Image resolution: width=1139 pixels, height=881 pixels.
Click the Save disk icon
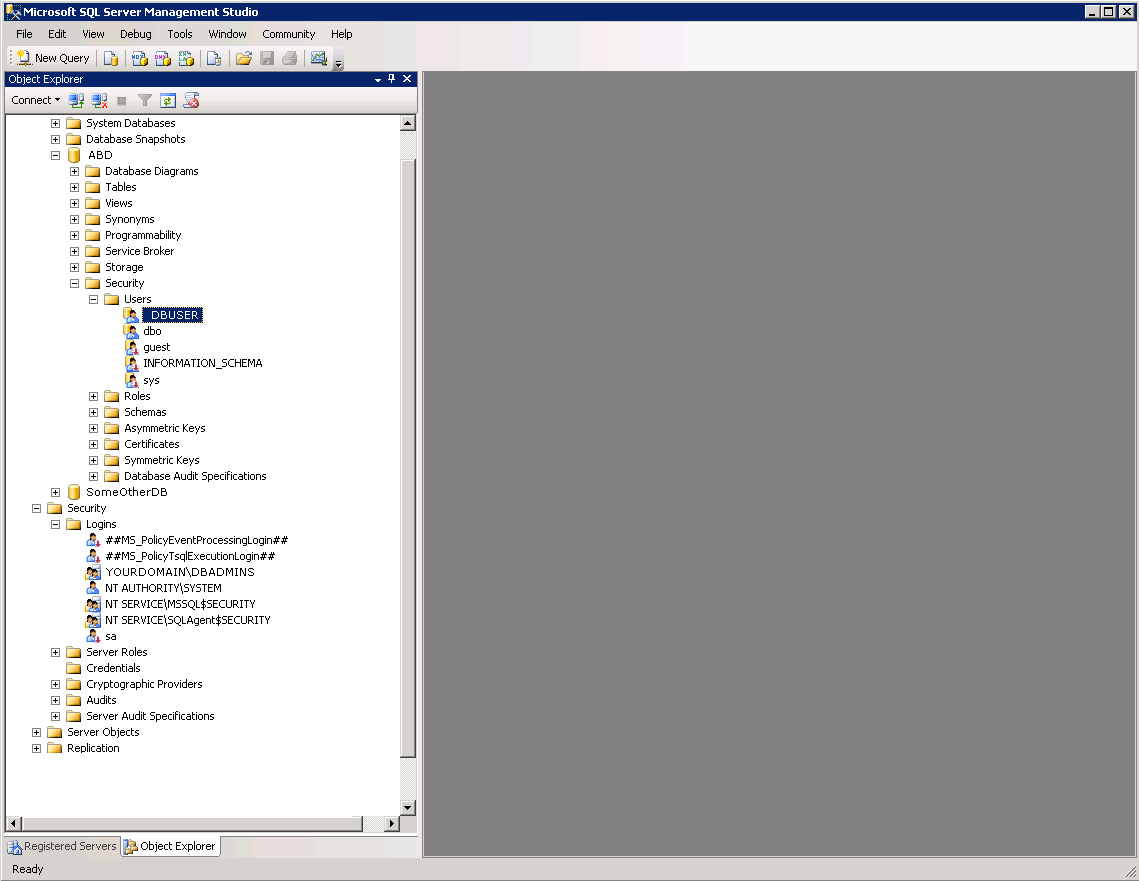[267, 58]
